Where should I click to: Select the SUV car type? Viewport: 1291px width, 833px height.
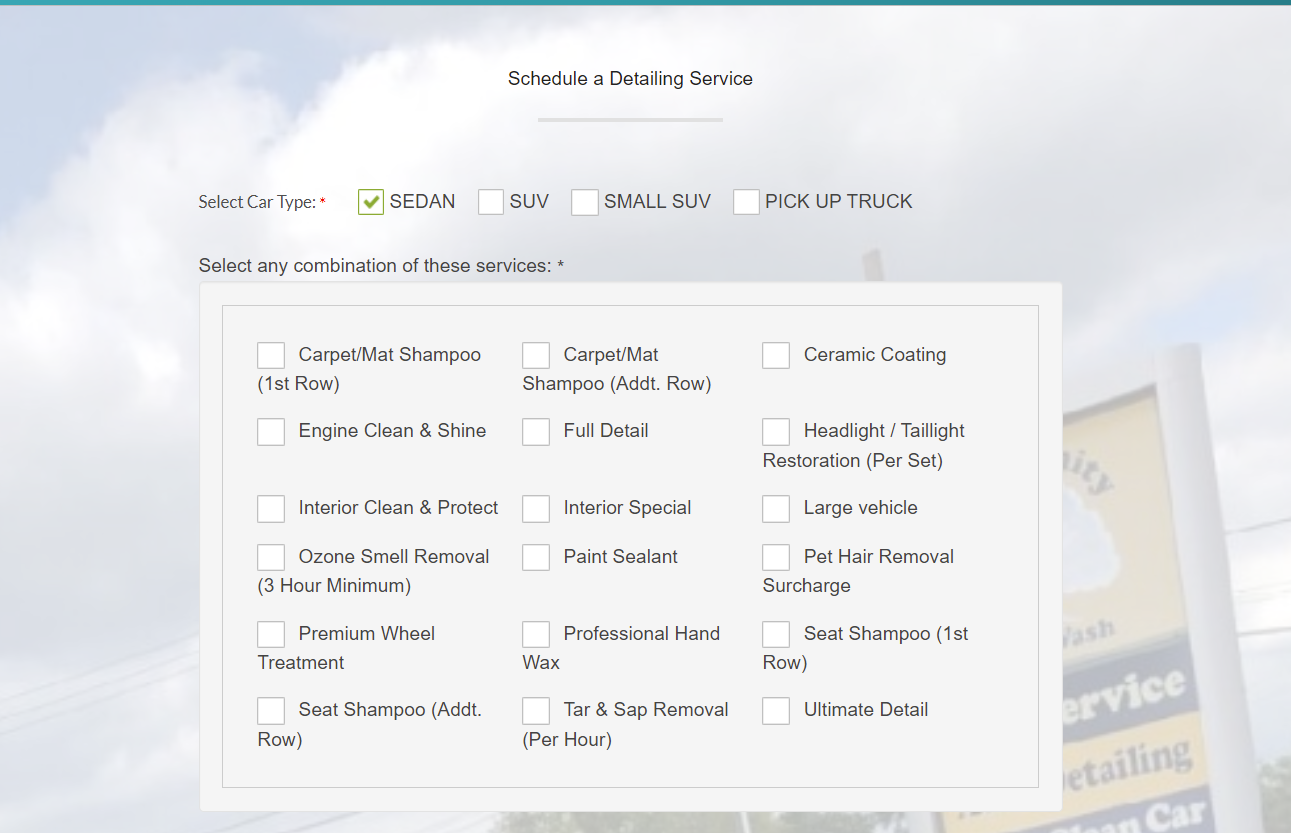tap(490, 201)
